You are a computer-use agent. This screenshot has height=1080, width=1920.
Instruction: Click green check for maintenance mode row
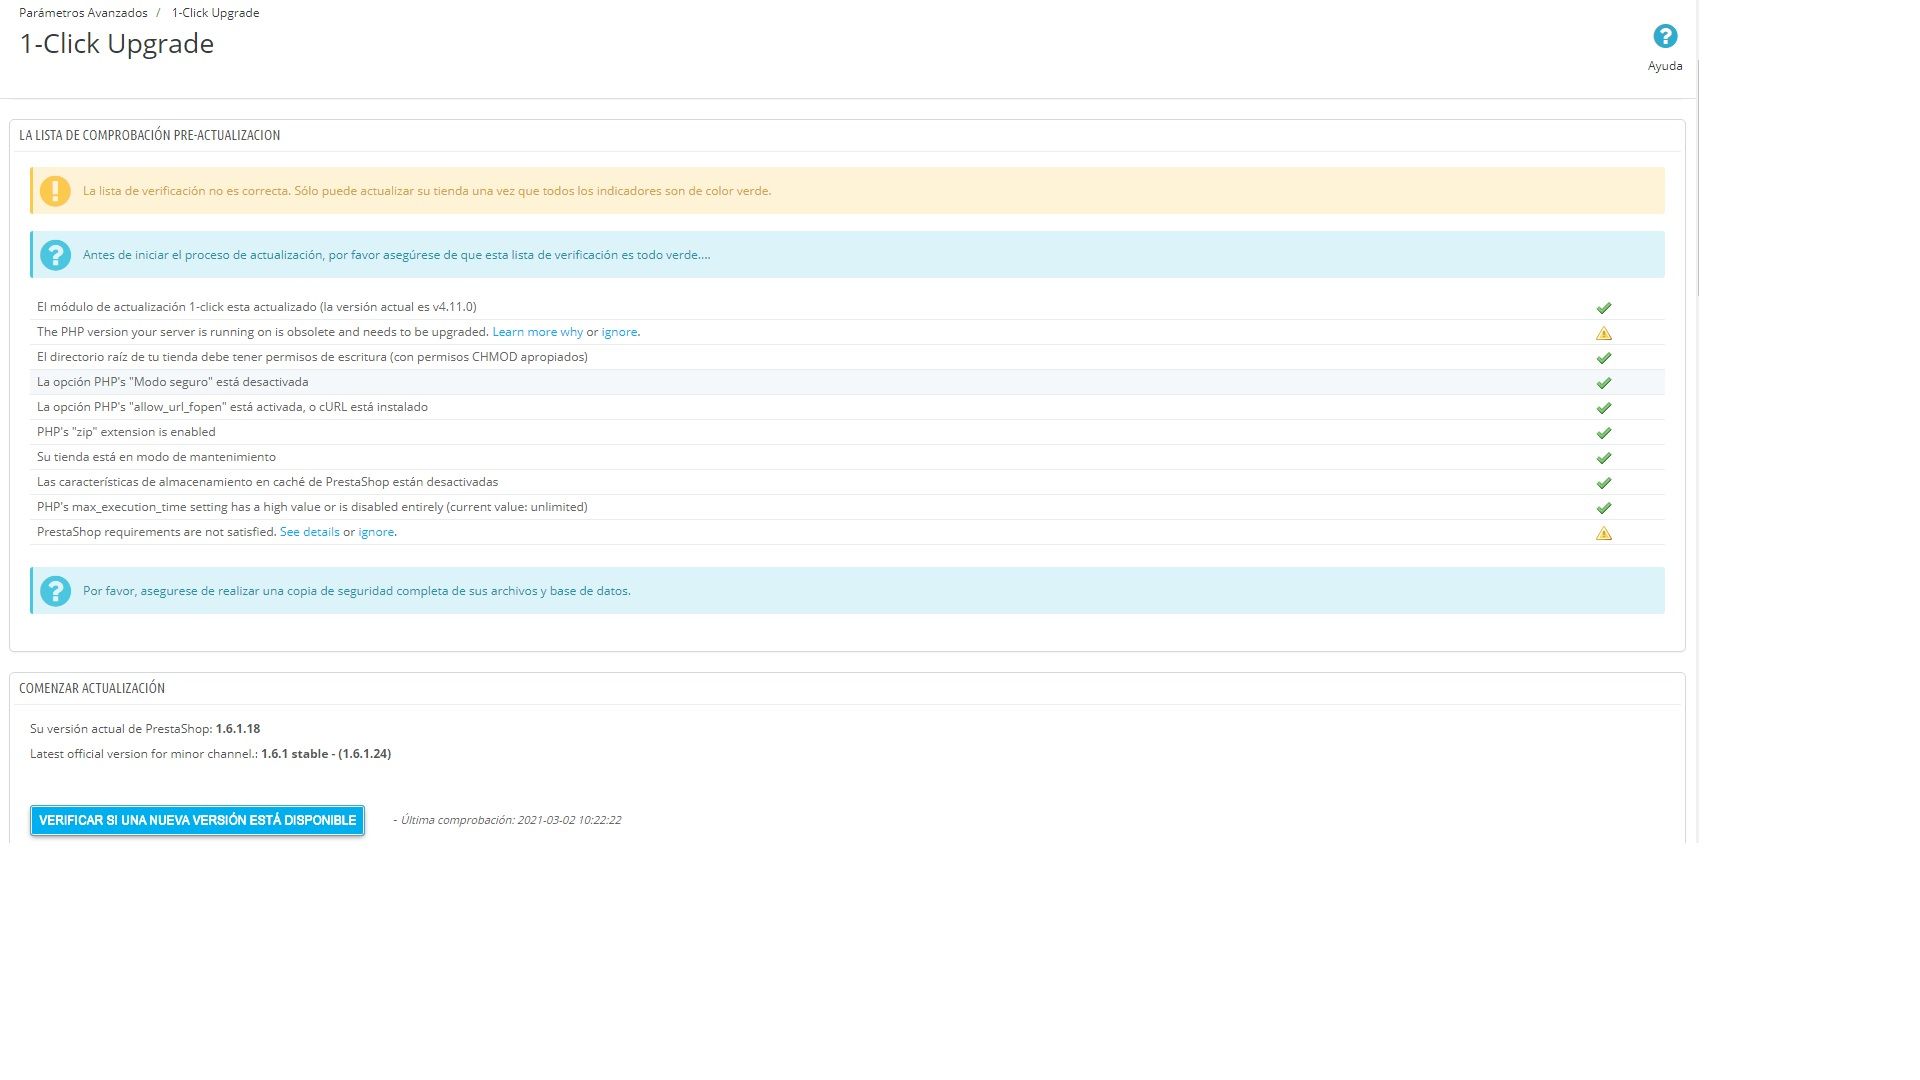(1604, 458)
